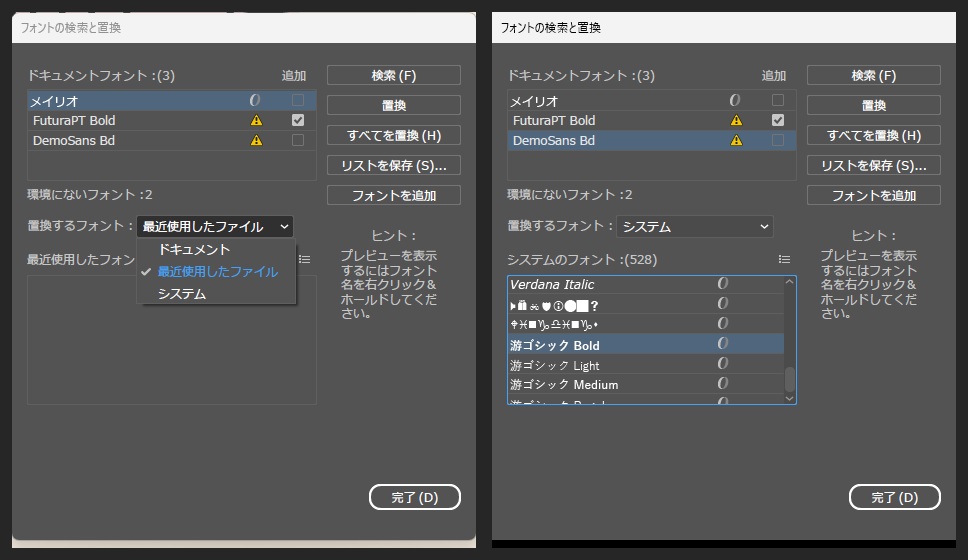
Task: Toggle メイリオ 追加 checkbox in right dialog
Action: [778, 100]
